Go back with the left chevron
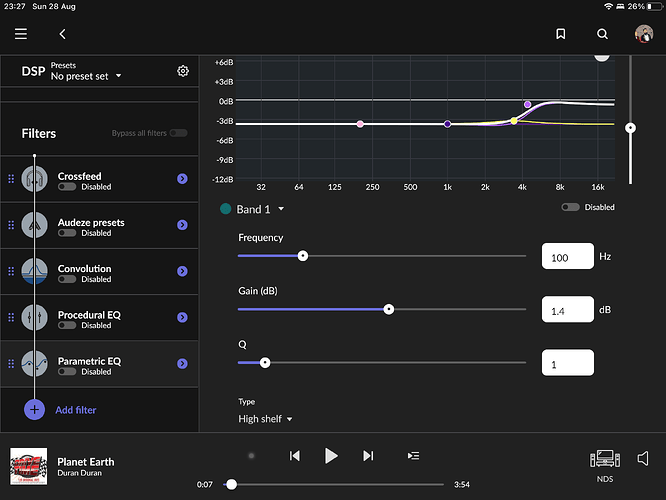Viewport: 666px width, 500px height. click(x=62, y=34)
